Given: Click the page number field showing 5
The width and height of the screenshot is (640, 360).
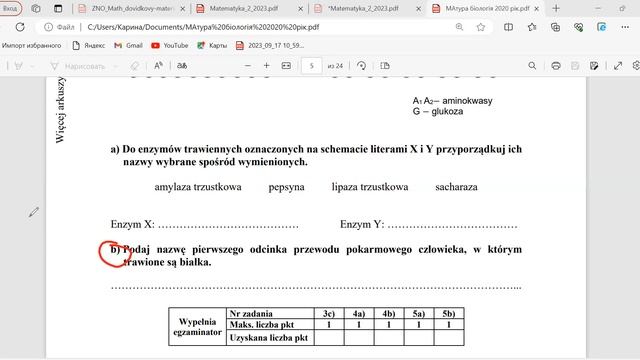Looking at the screenshot, I should pyautogui.click(x=311, y=66).
